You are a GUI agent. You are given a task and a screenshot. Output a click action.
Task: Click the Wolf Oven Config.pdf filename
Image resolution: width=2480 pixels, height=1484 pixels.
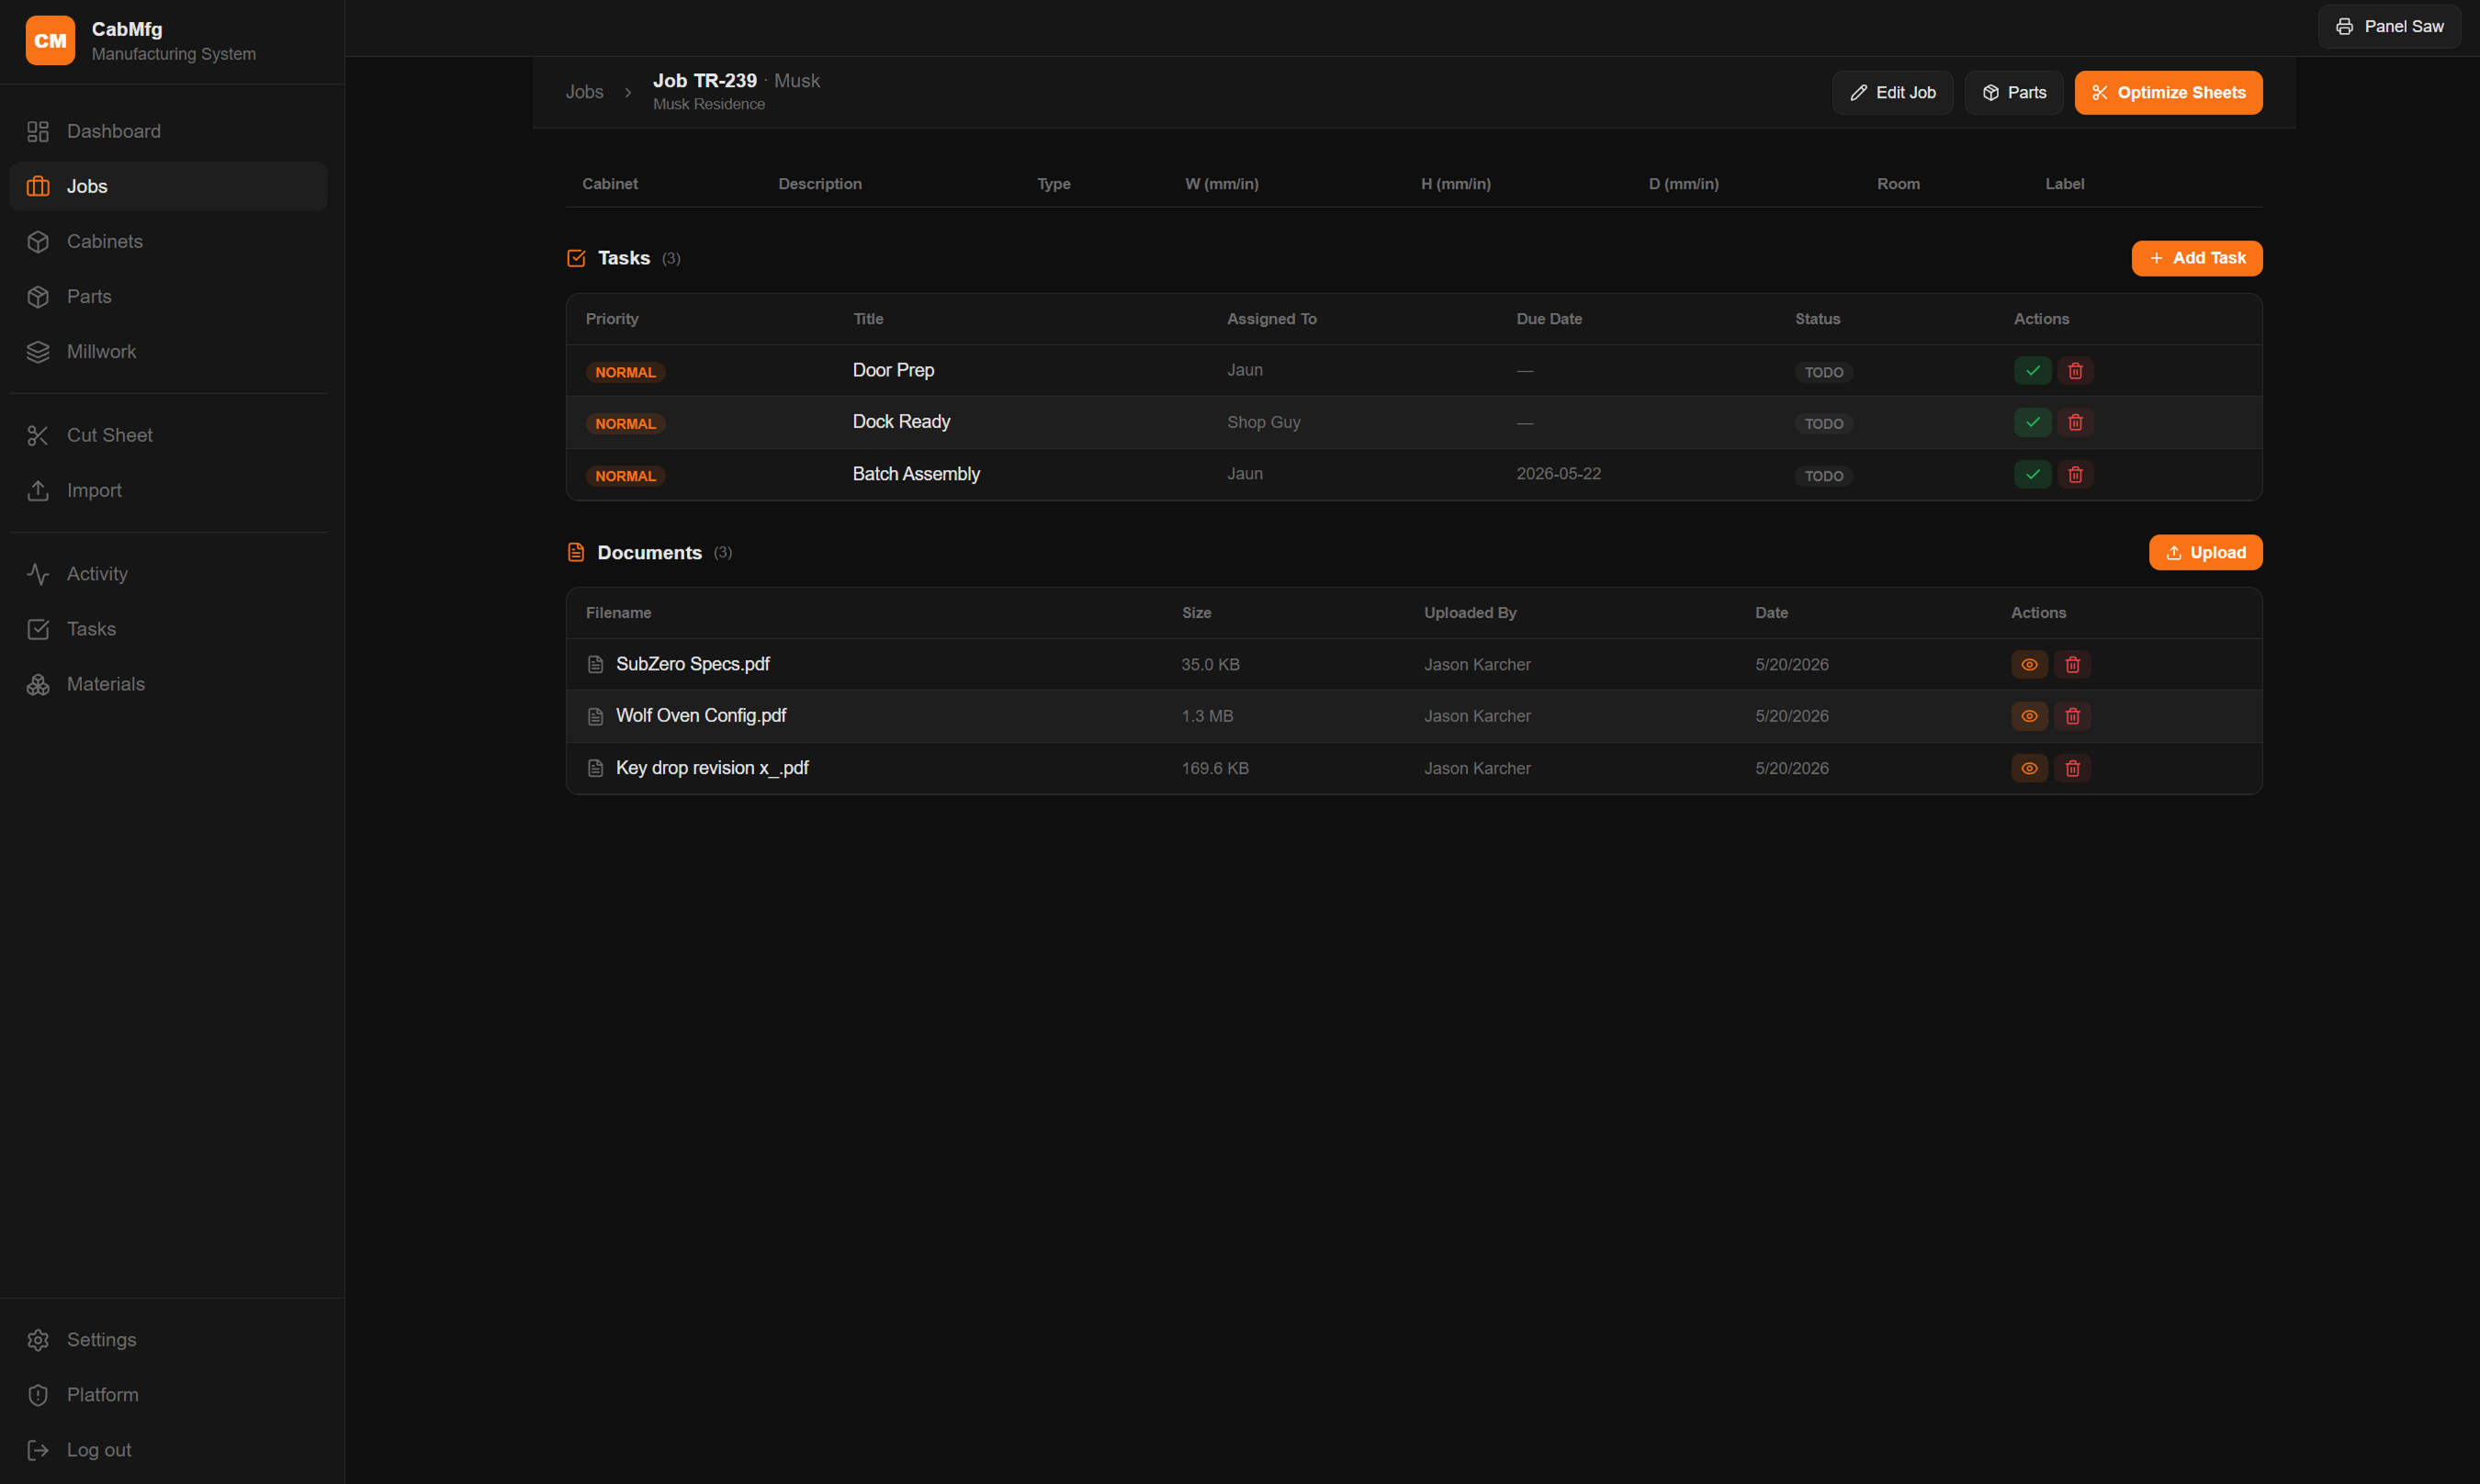[x=701, y=716]
